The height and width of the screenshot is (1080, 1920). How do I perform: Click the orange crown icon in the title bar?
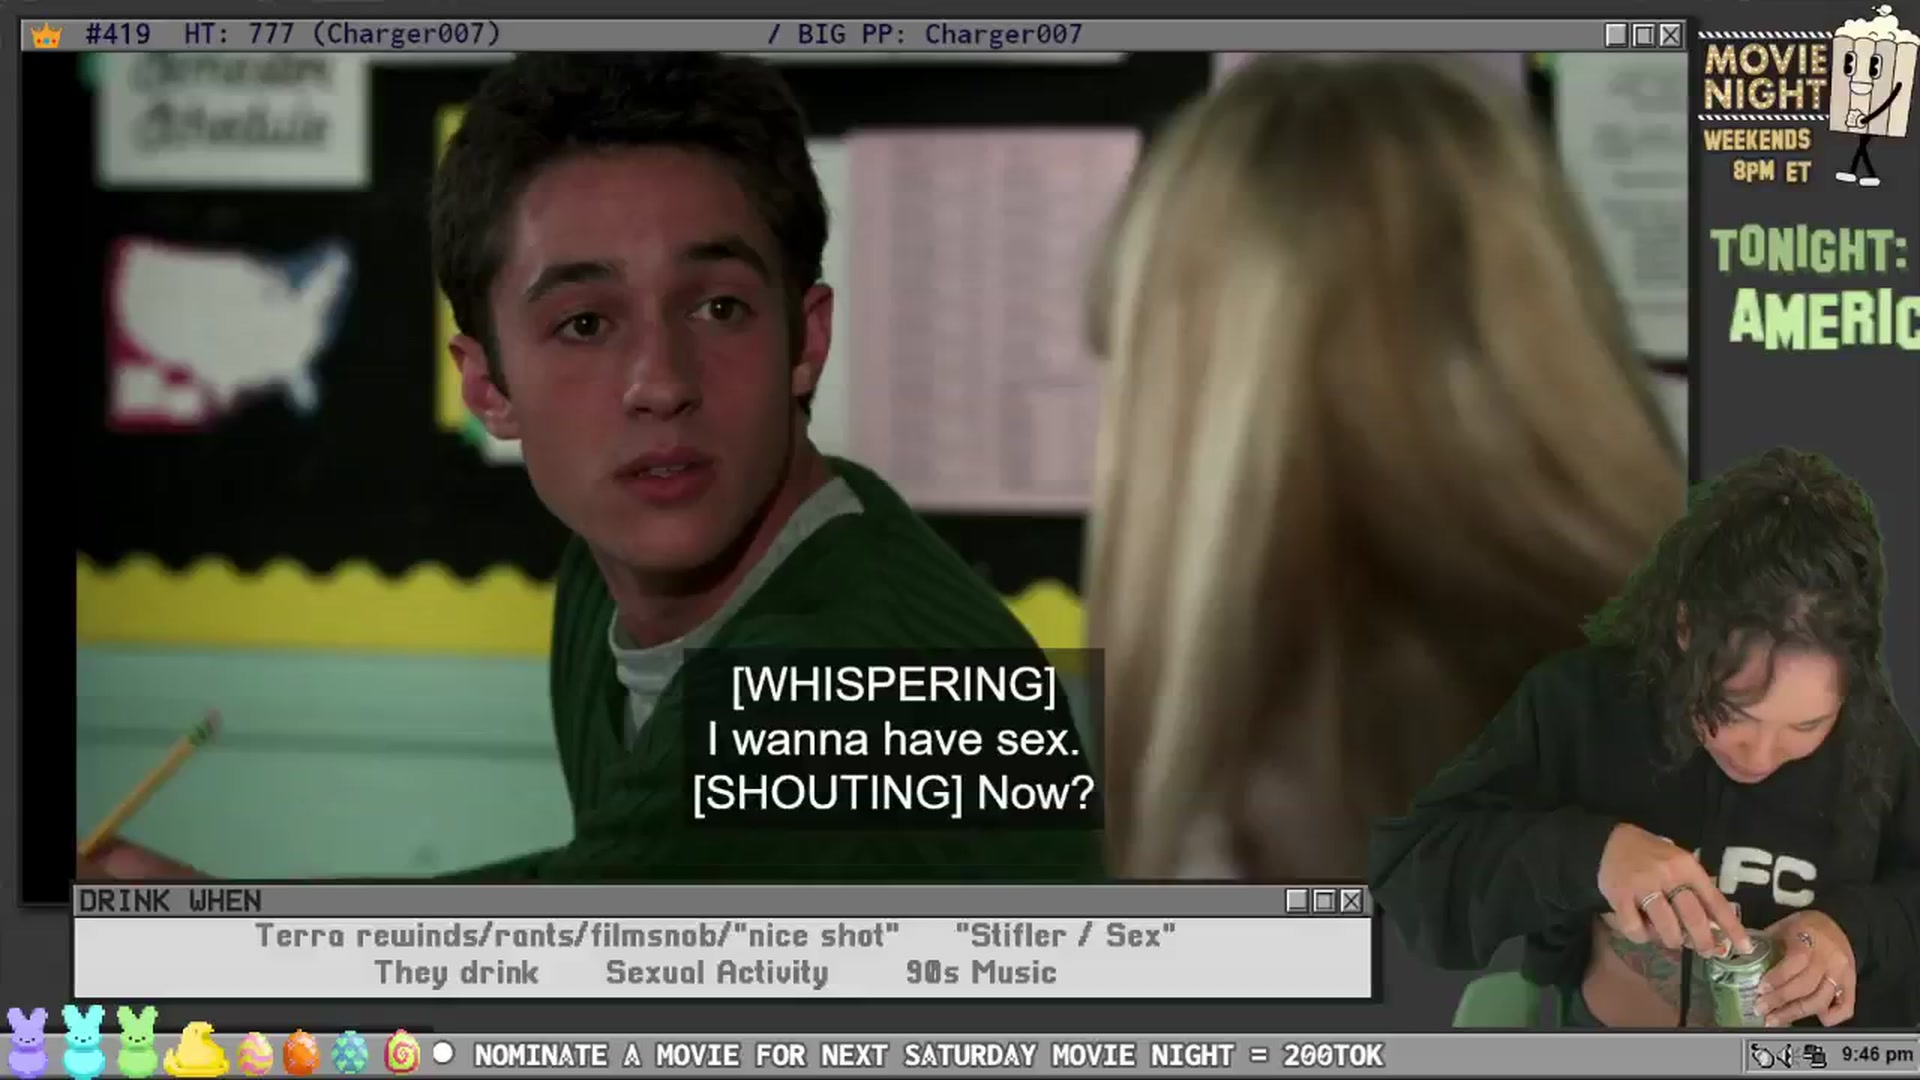46,36
